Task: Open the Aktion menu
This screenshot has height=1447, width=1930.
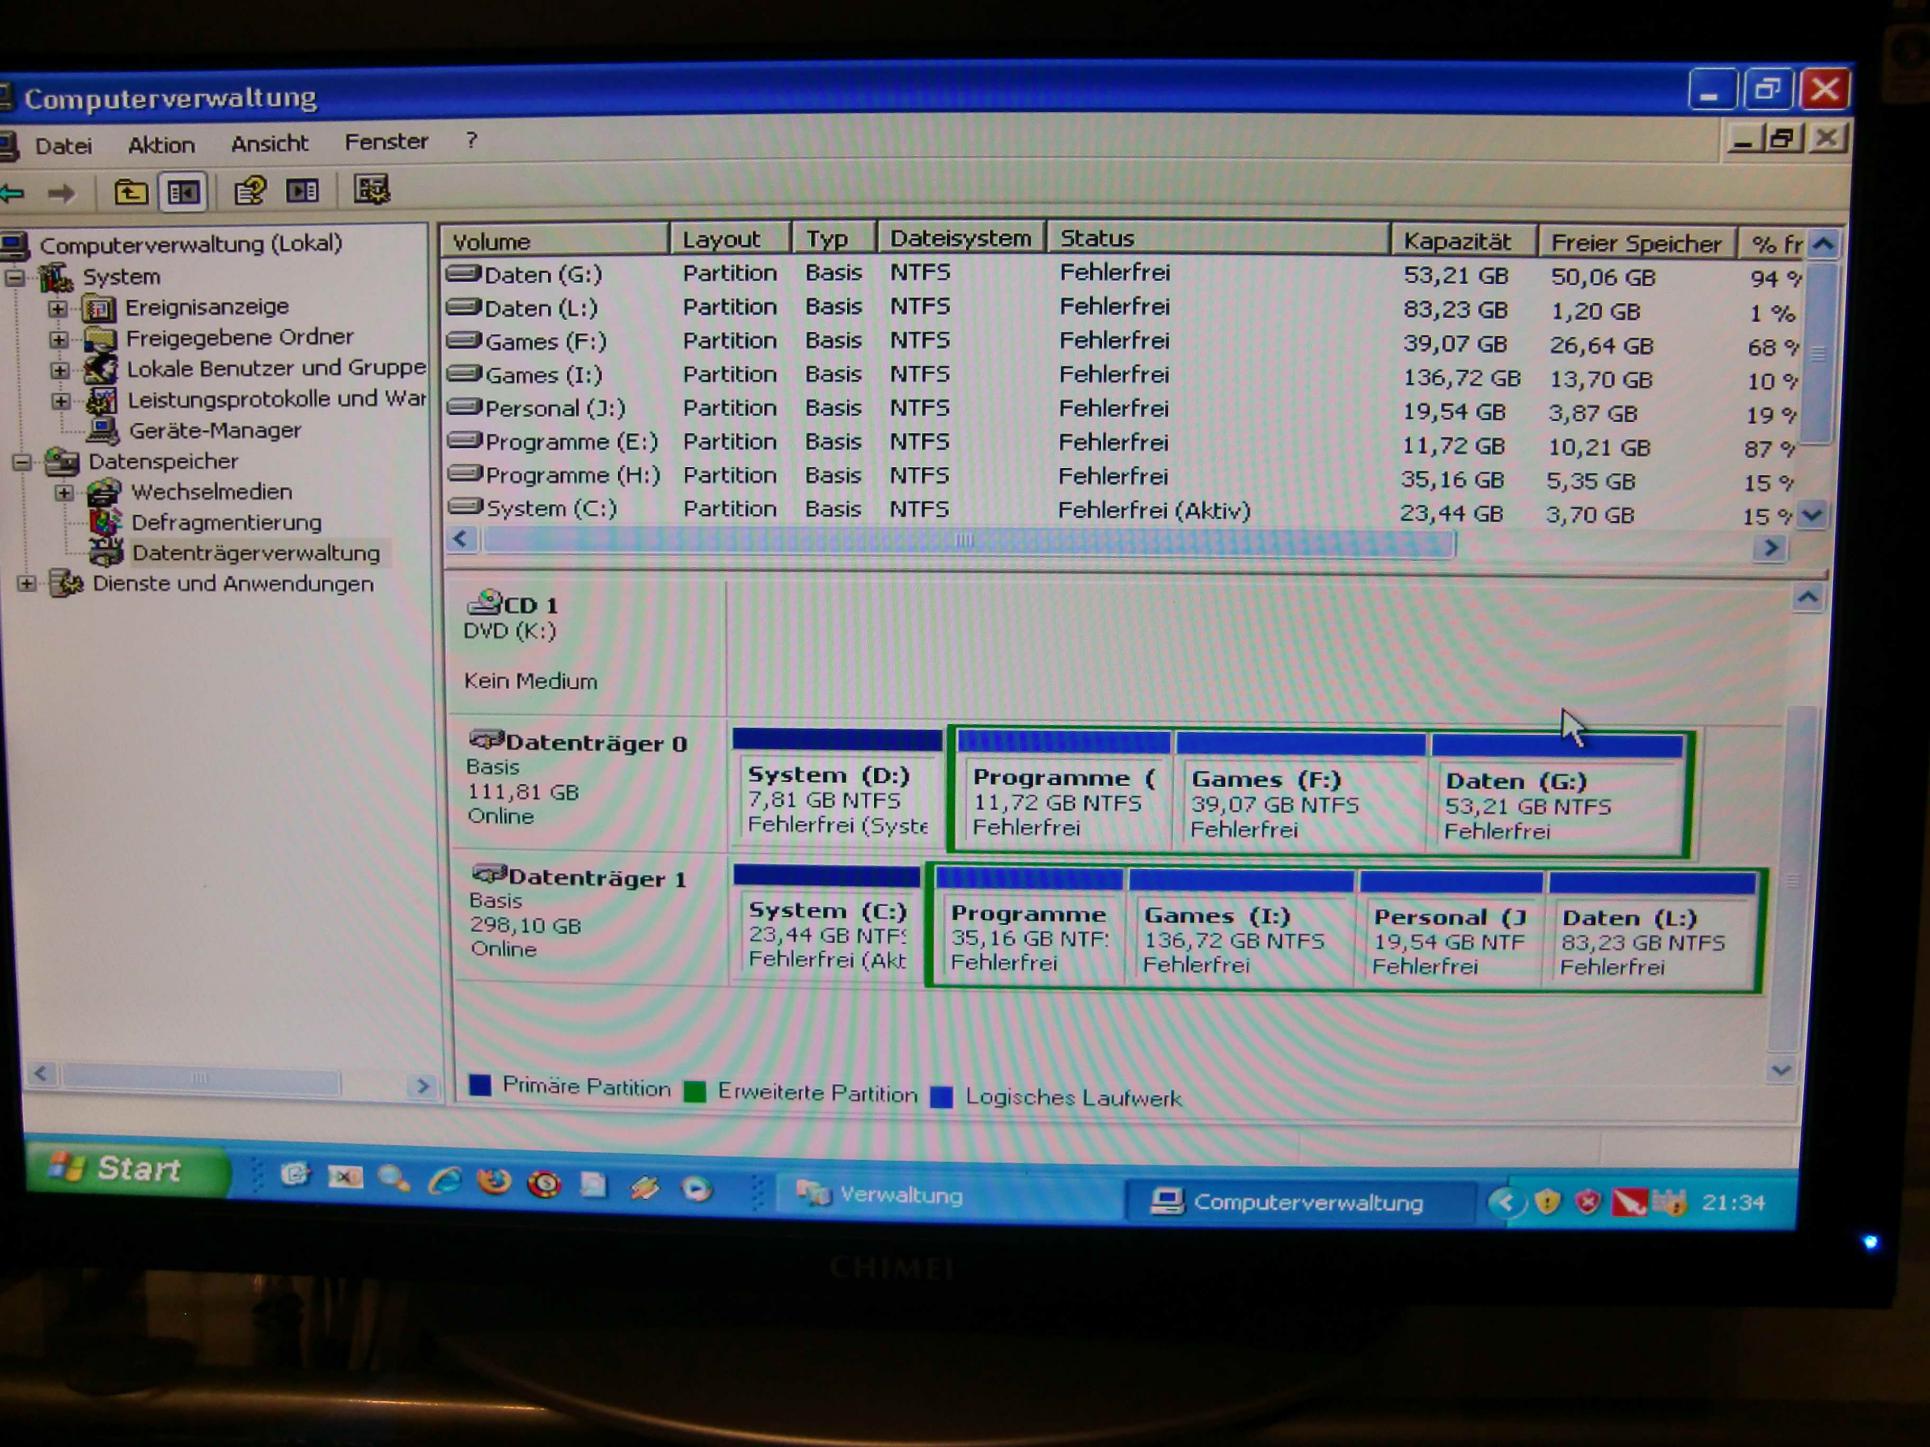Action: 161,145
